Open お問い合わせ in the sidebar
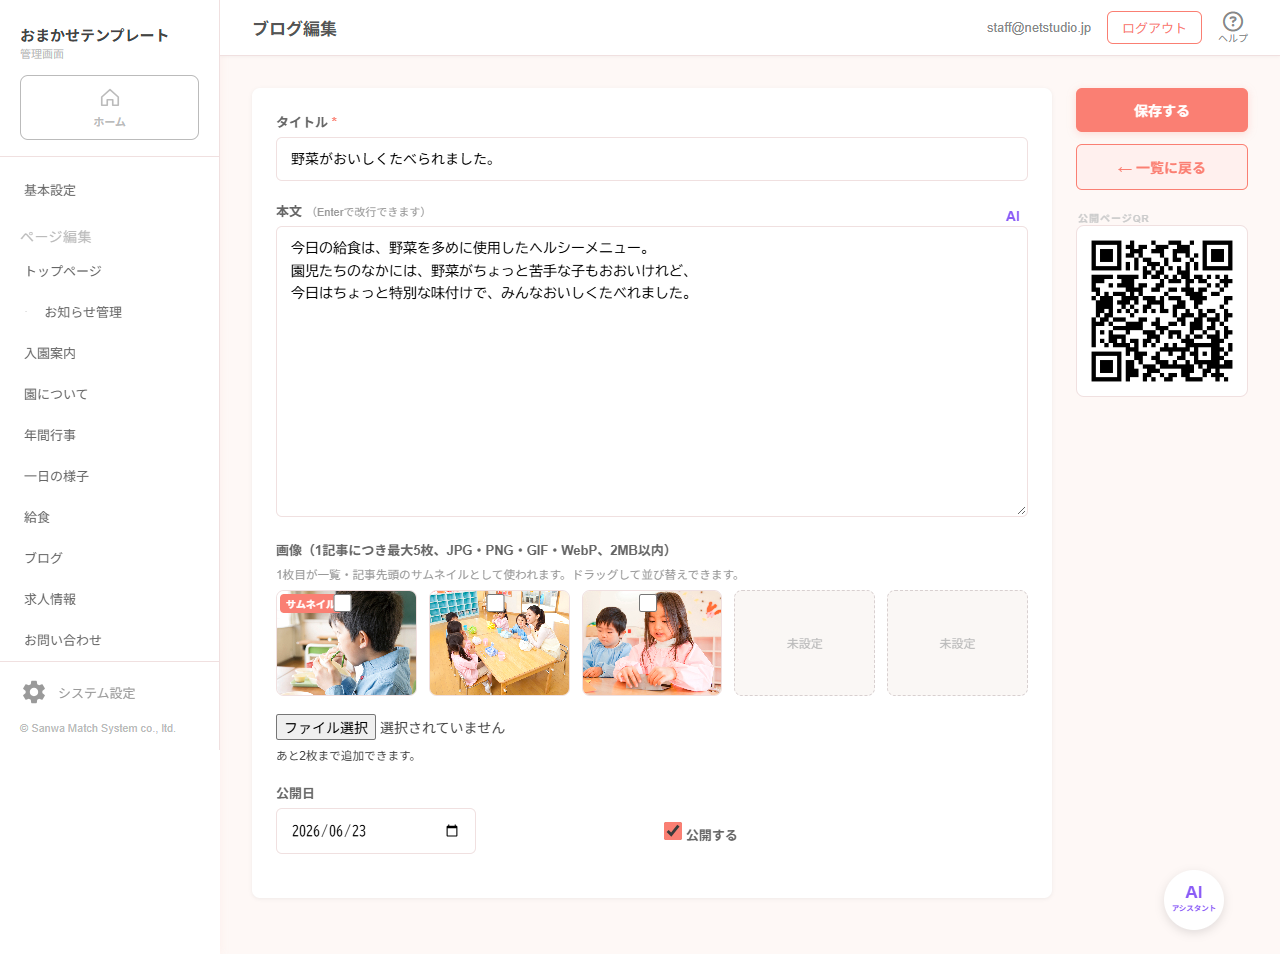This screenshot has height=954, width=1280. [x=63, y=640]
